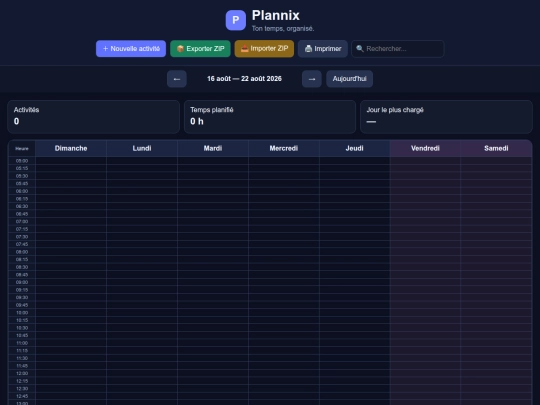Click the date range 16 août — 22 août 2026
Viewport: 540px width, 405px height.
(244, 79)
